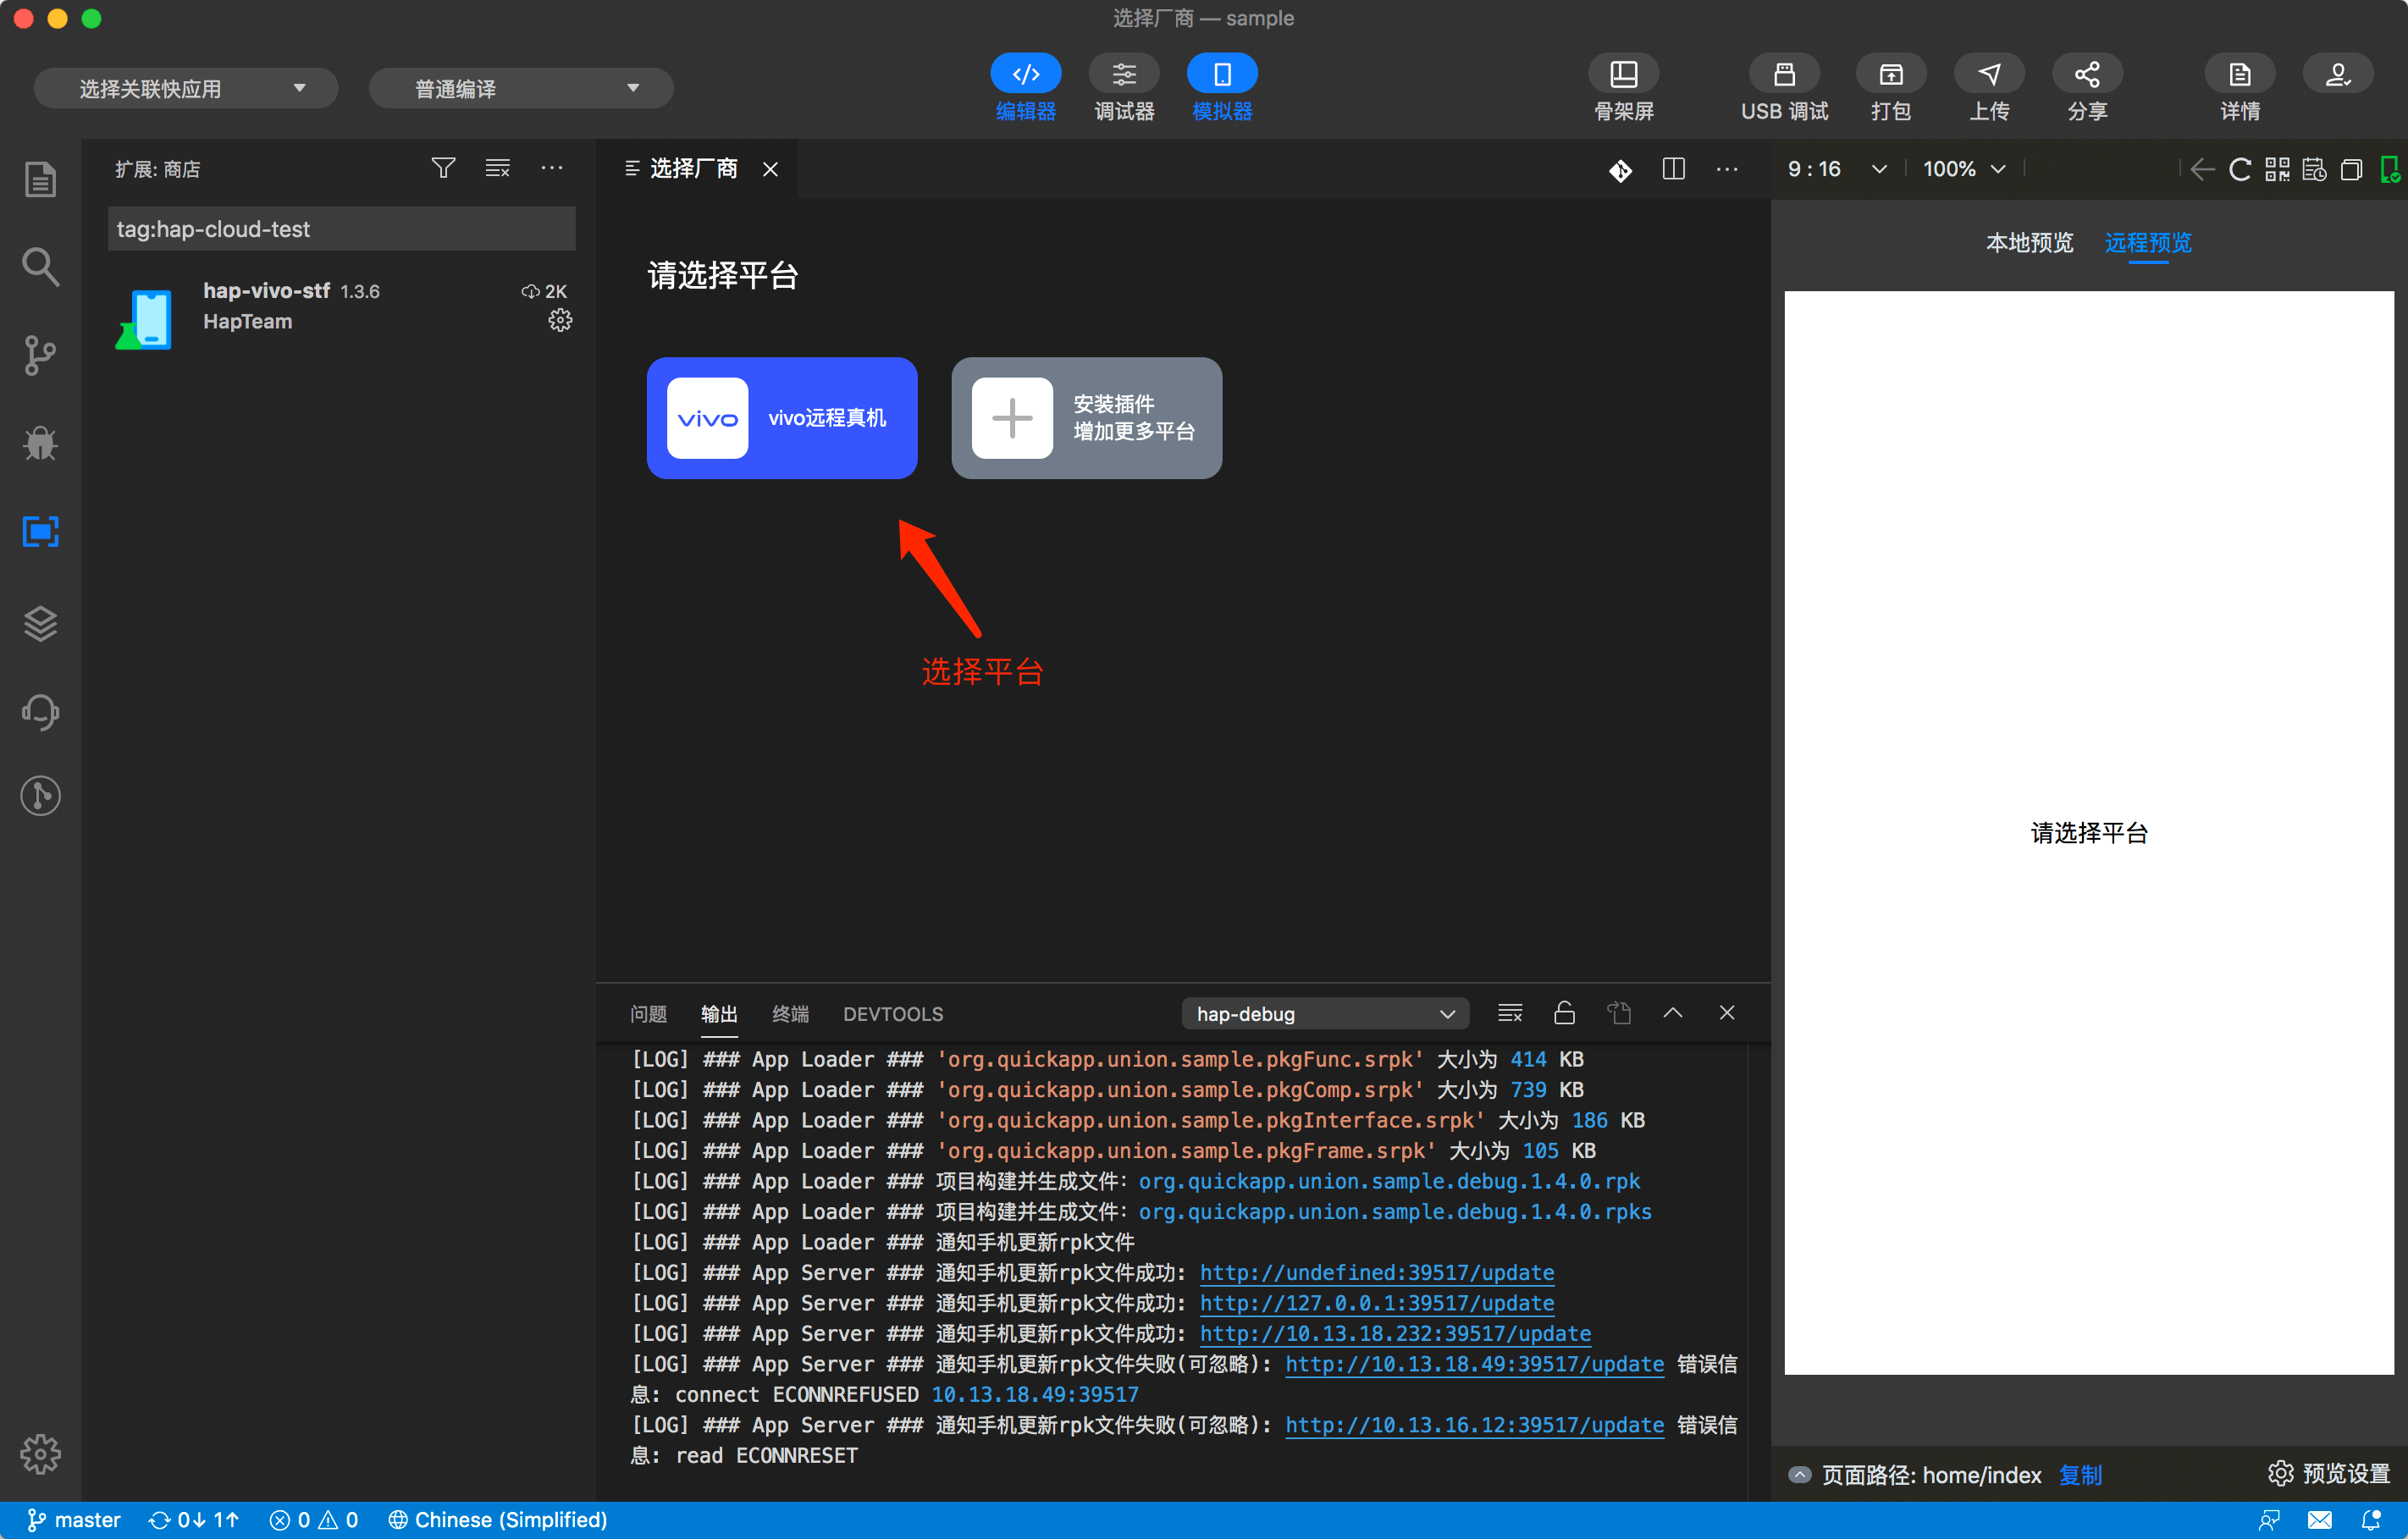Click the QR code icon in preview toolbar
Screen dimensions: 2408x1539
point(2277,169)
